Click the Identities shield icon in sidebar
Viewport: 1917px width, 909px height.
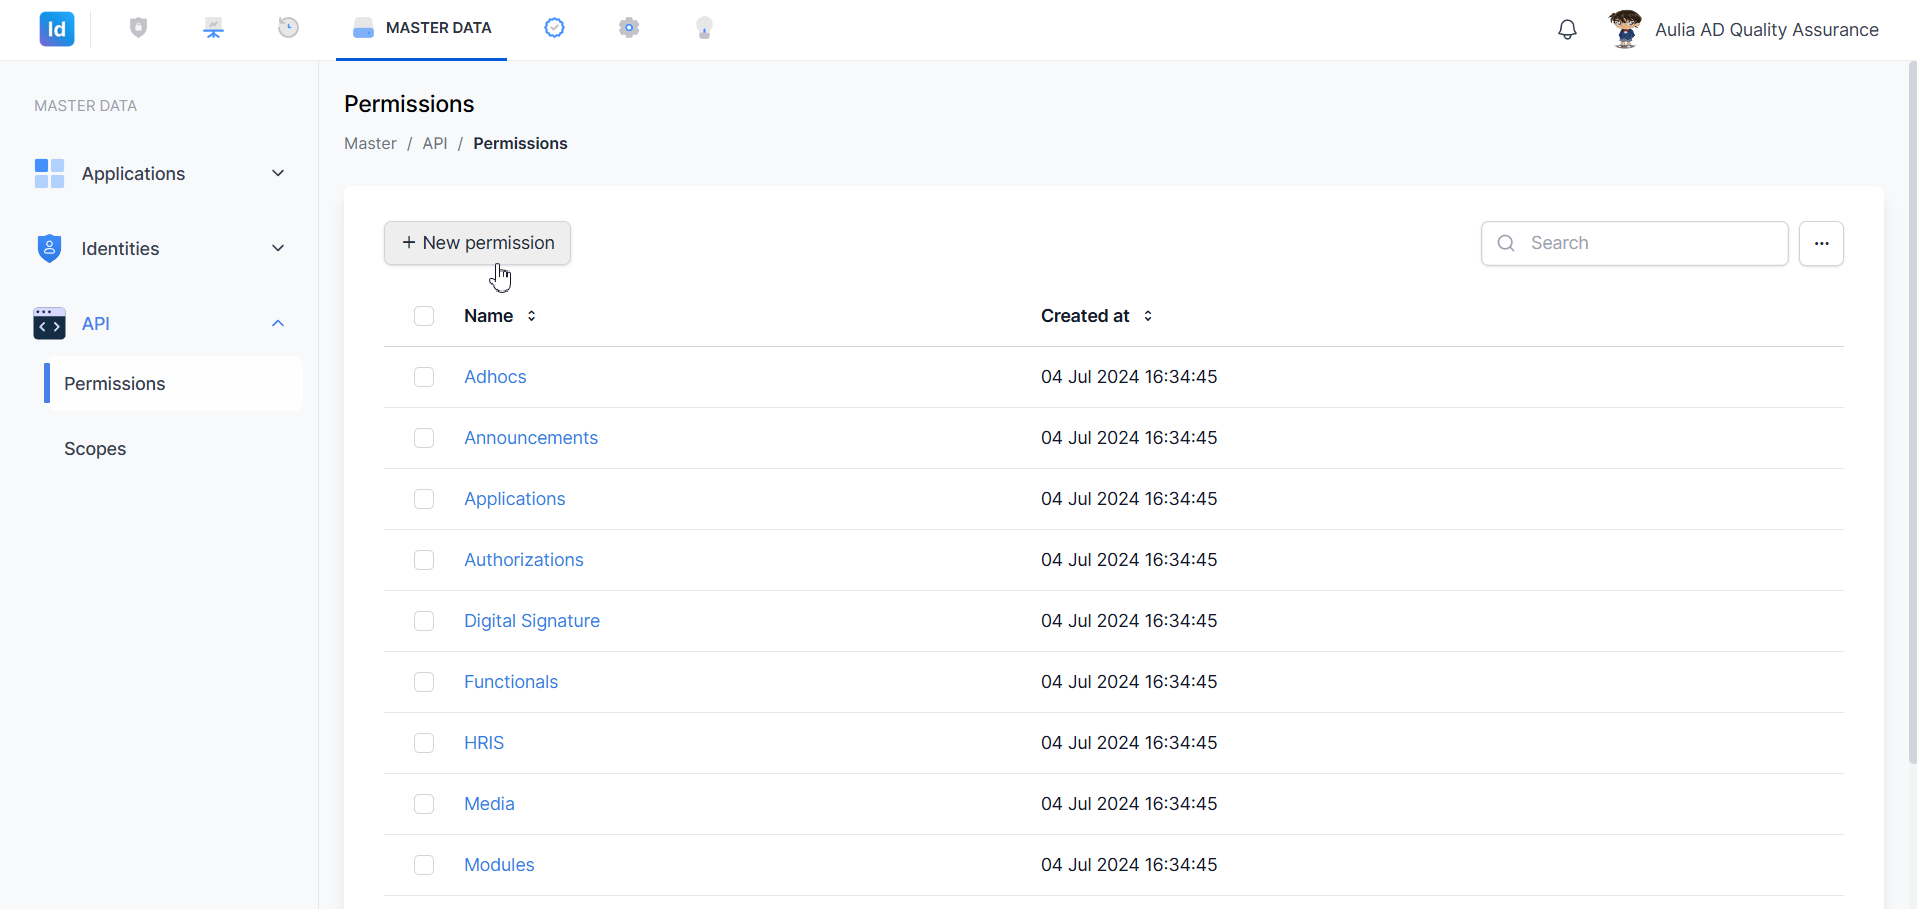49,248
